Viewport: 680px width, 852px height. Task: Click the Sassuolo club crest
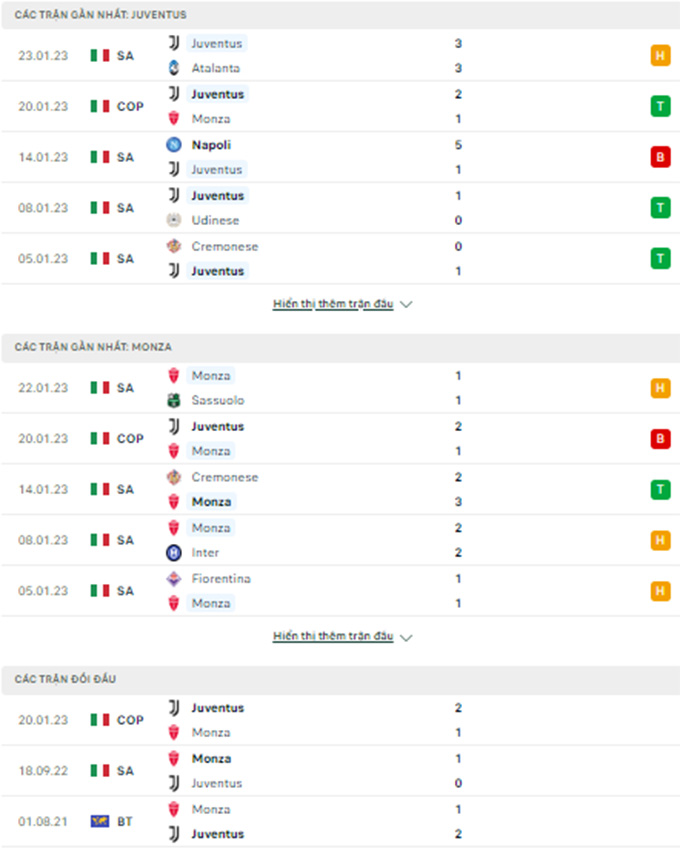[173, 400]
